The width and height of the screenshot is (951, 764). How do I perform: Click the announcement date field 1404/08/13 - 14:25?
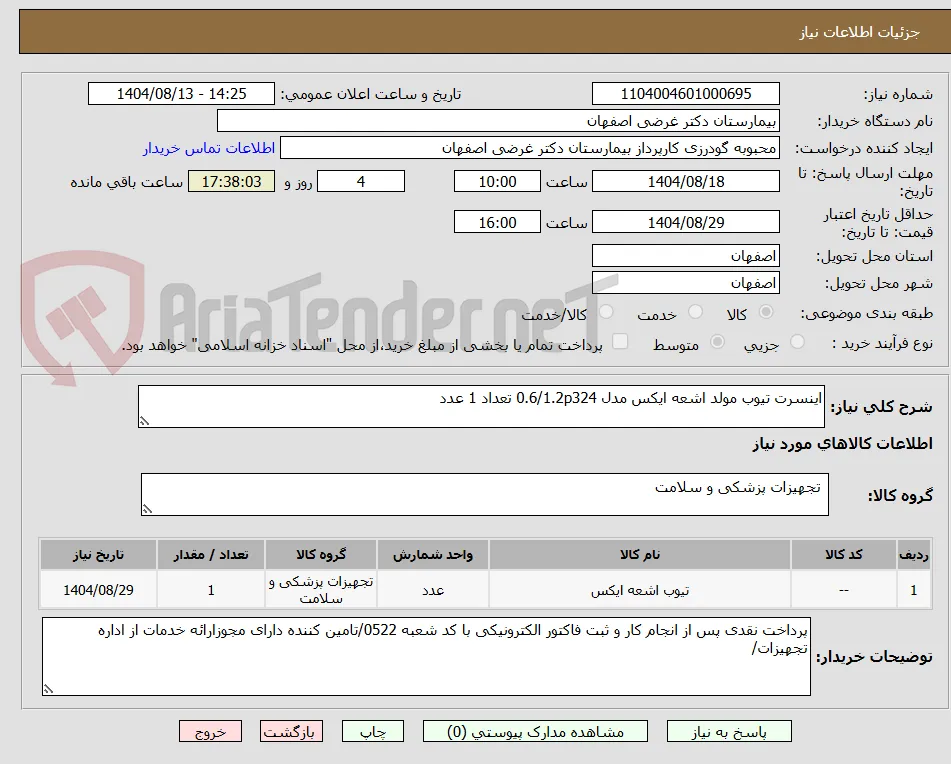[x=181, y=94]
